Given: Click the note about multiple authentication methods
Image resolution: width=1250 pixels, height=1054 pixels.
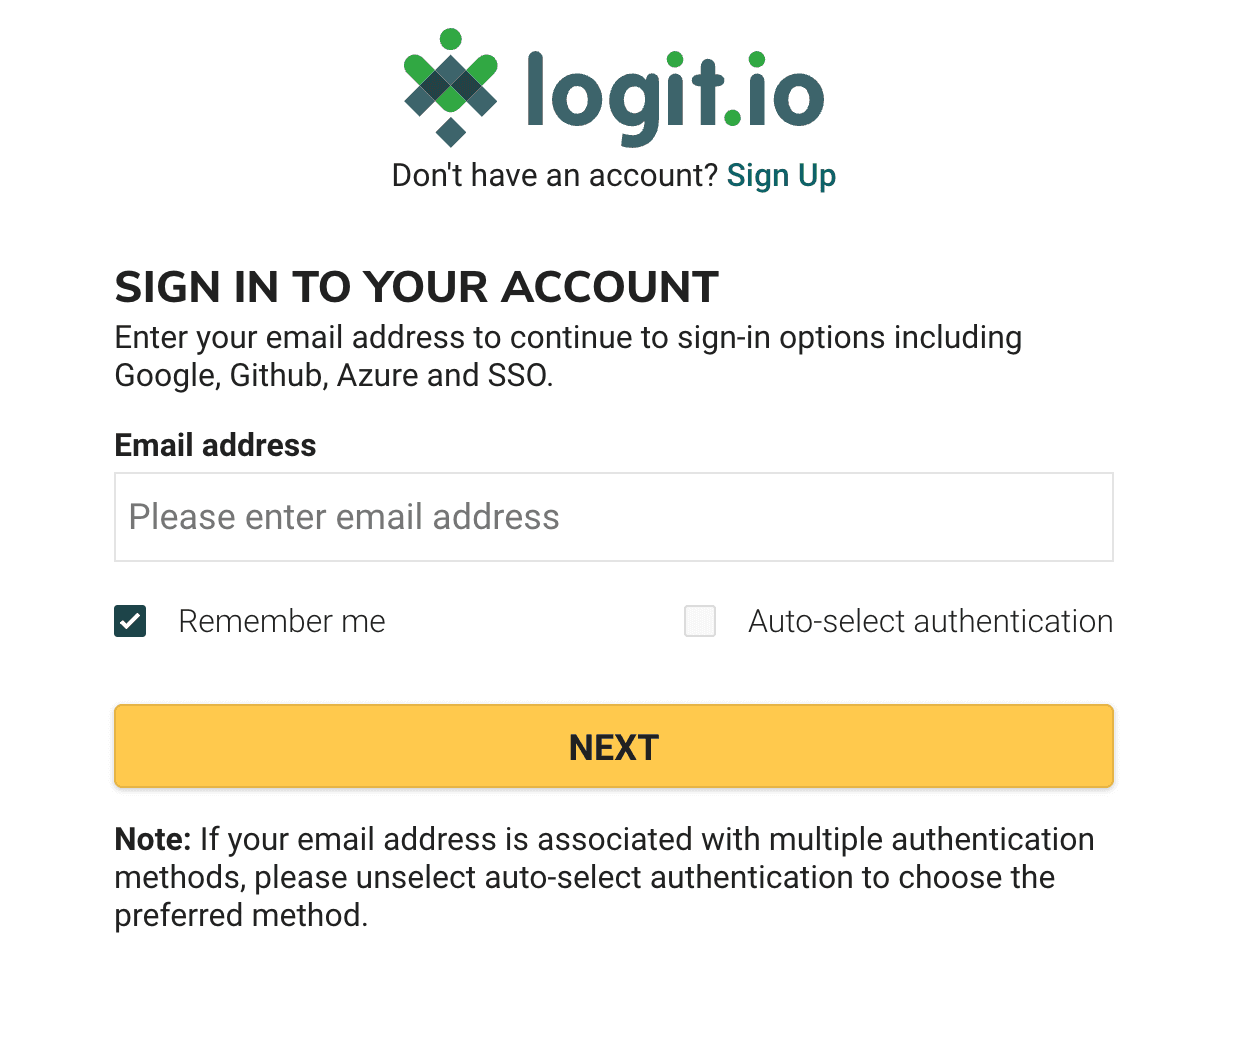Looking at the screenshot, I should coord(604,877).
